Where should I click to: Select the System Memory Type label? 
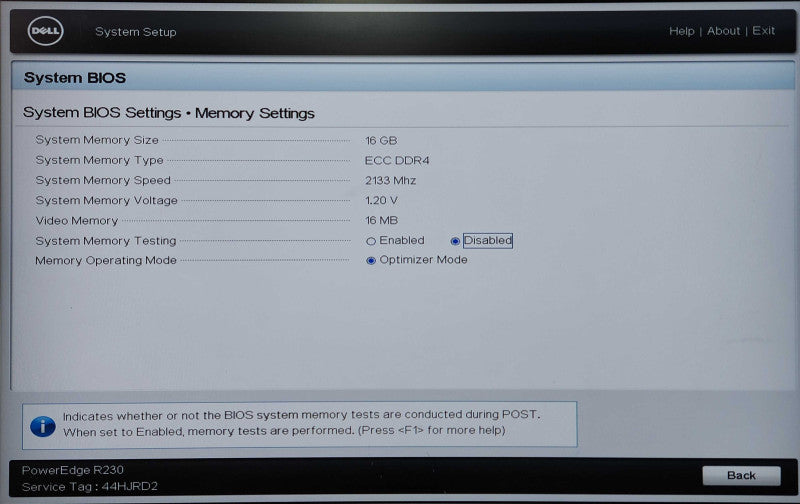tap(99, 160)
